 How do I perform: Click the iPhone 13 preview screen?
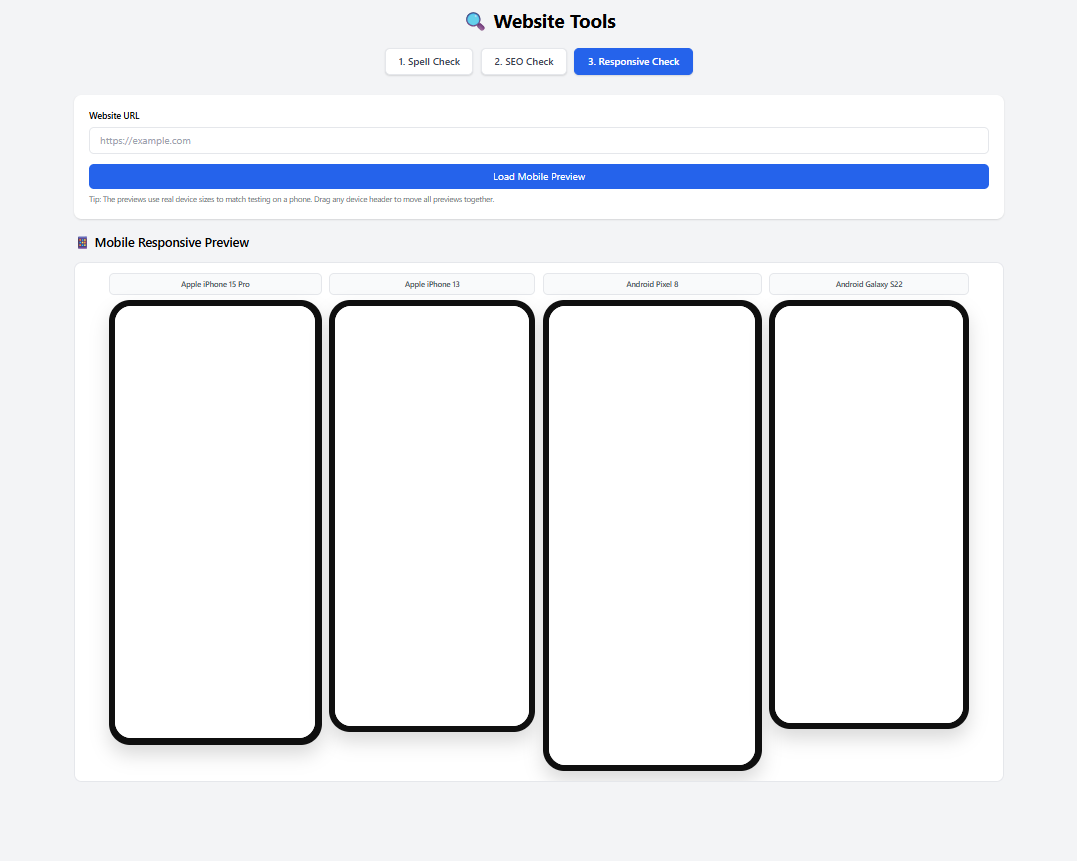tap(431, 510)
